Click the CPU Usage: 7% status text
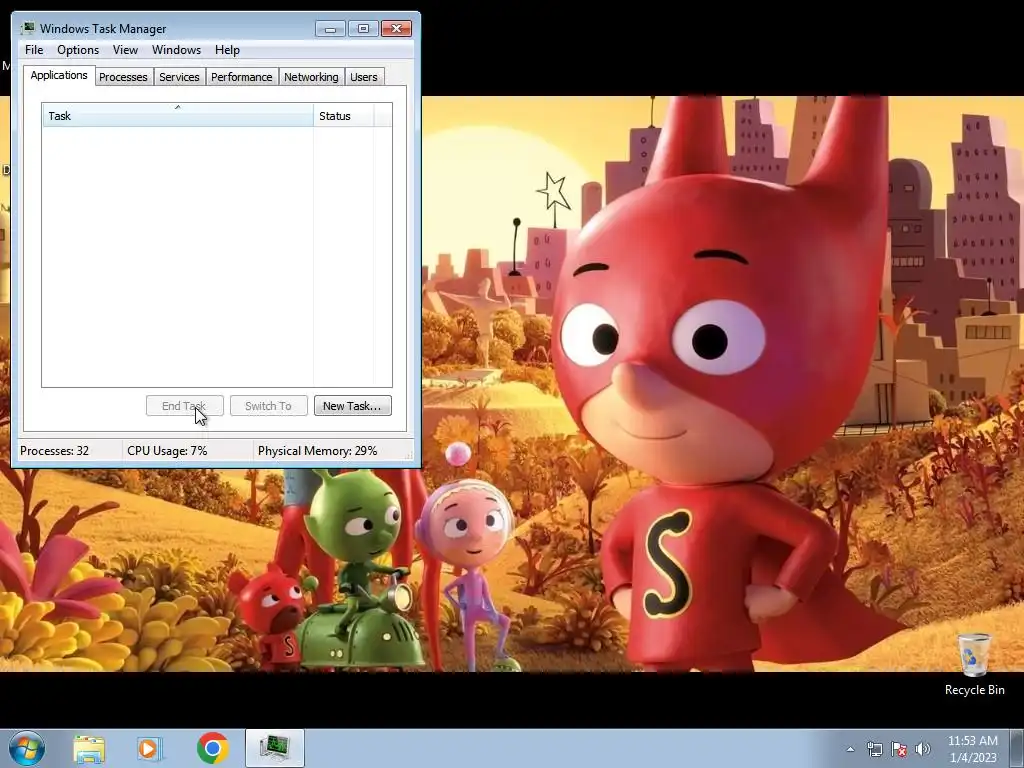 click(x=167, y=451)
